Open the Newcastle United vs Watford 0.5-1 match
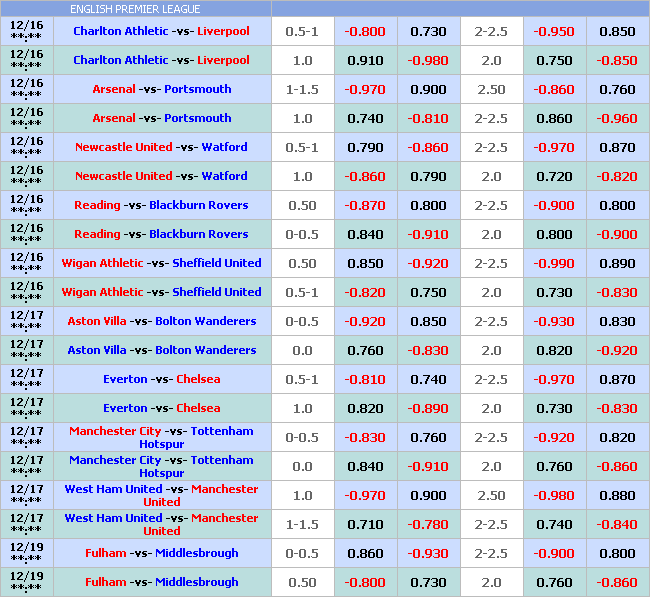 (161, 147)
